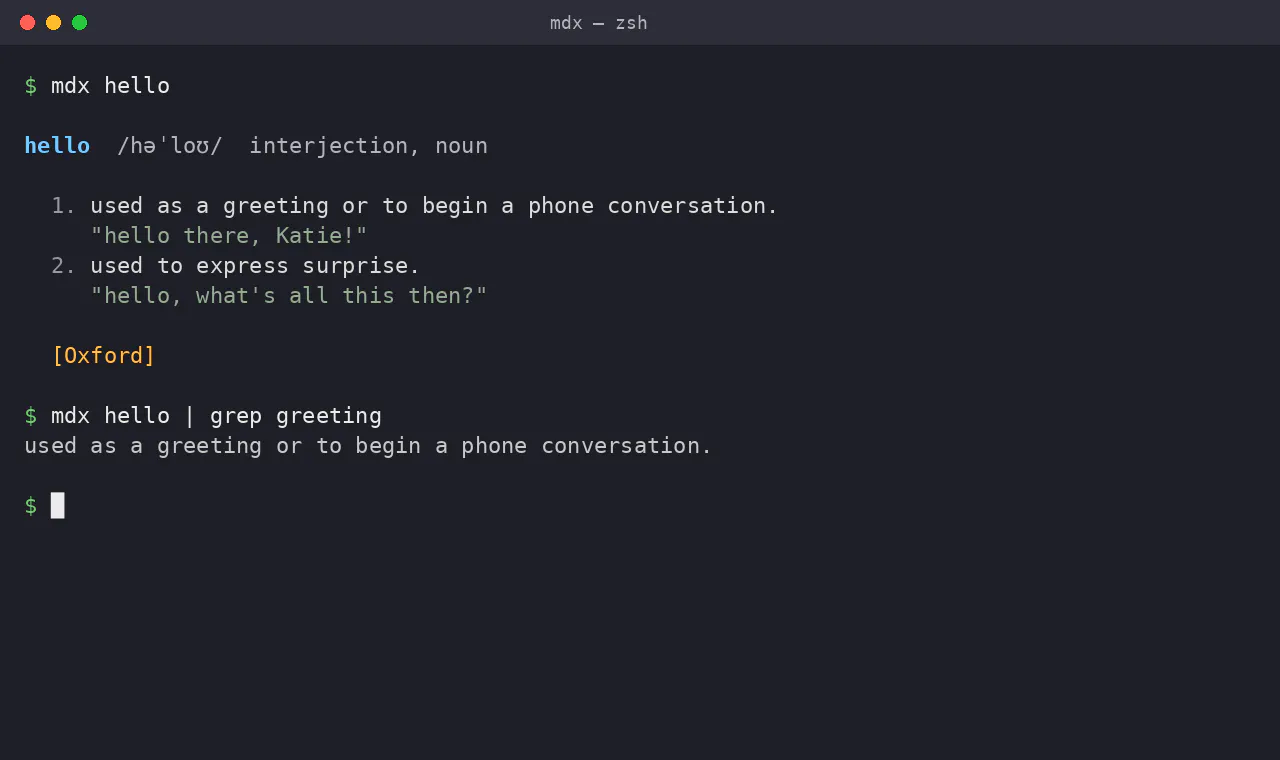Click the list number '1.'
1280x760 pixels.
pyautogui.click(x=63, y=206)
